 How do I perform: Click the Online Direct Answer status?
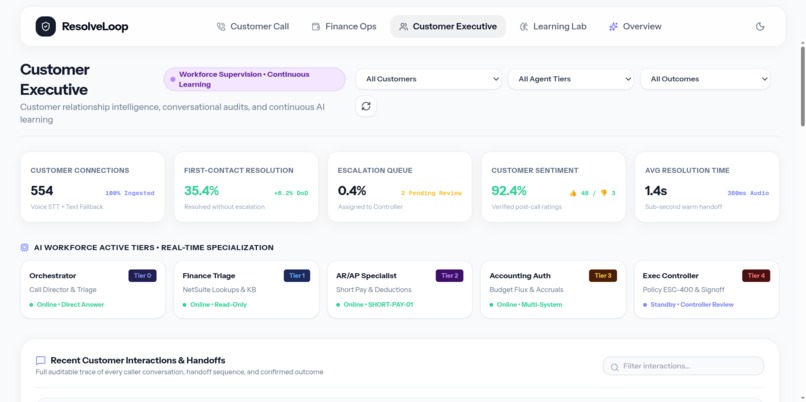coord(67,304)
